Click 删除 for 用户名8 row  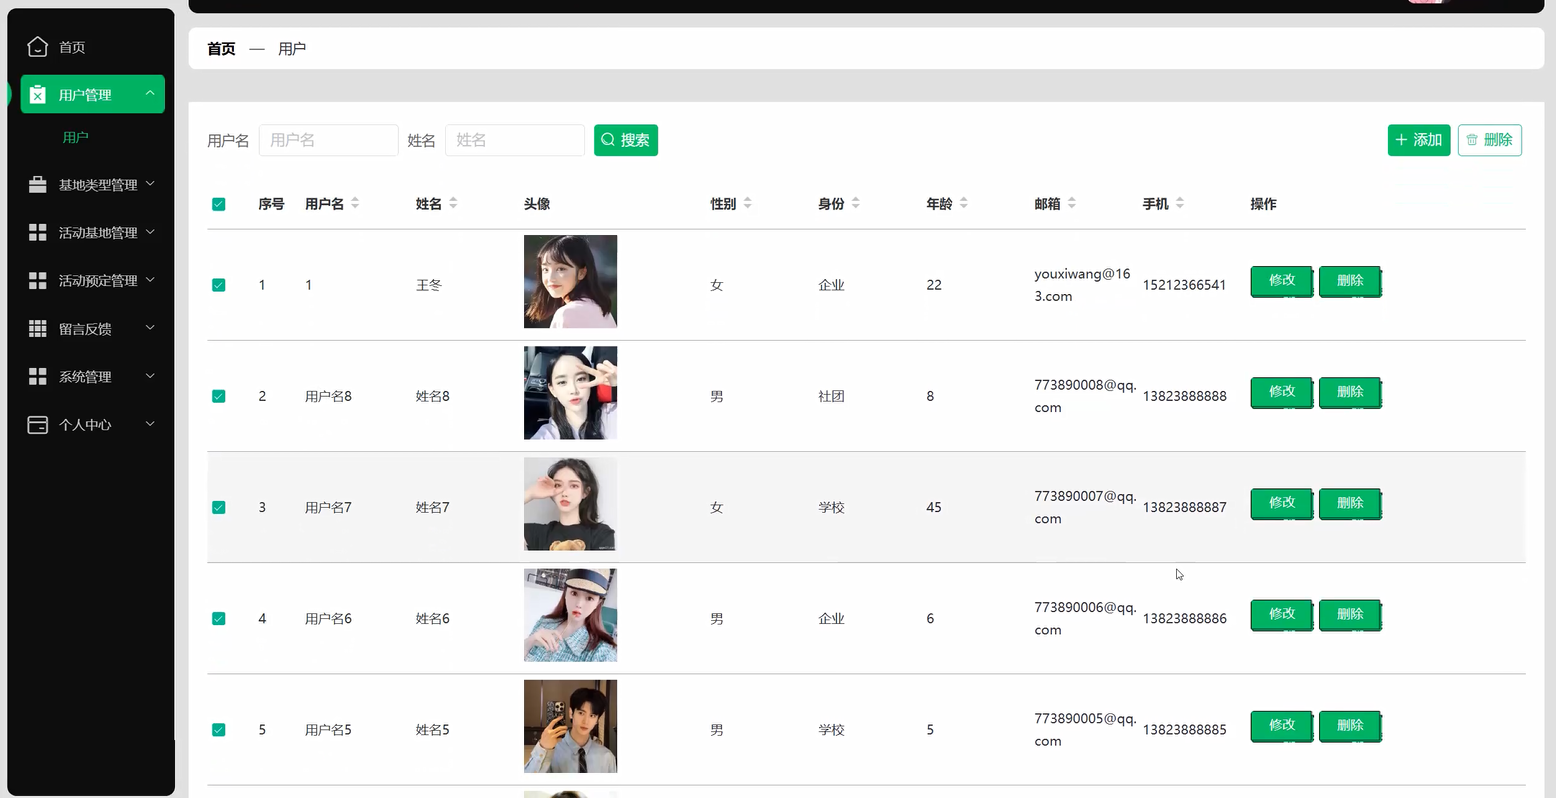pos(1350,392)
